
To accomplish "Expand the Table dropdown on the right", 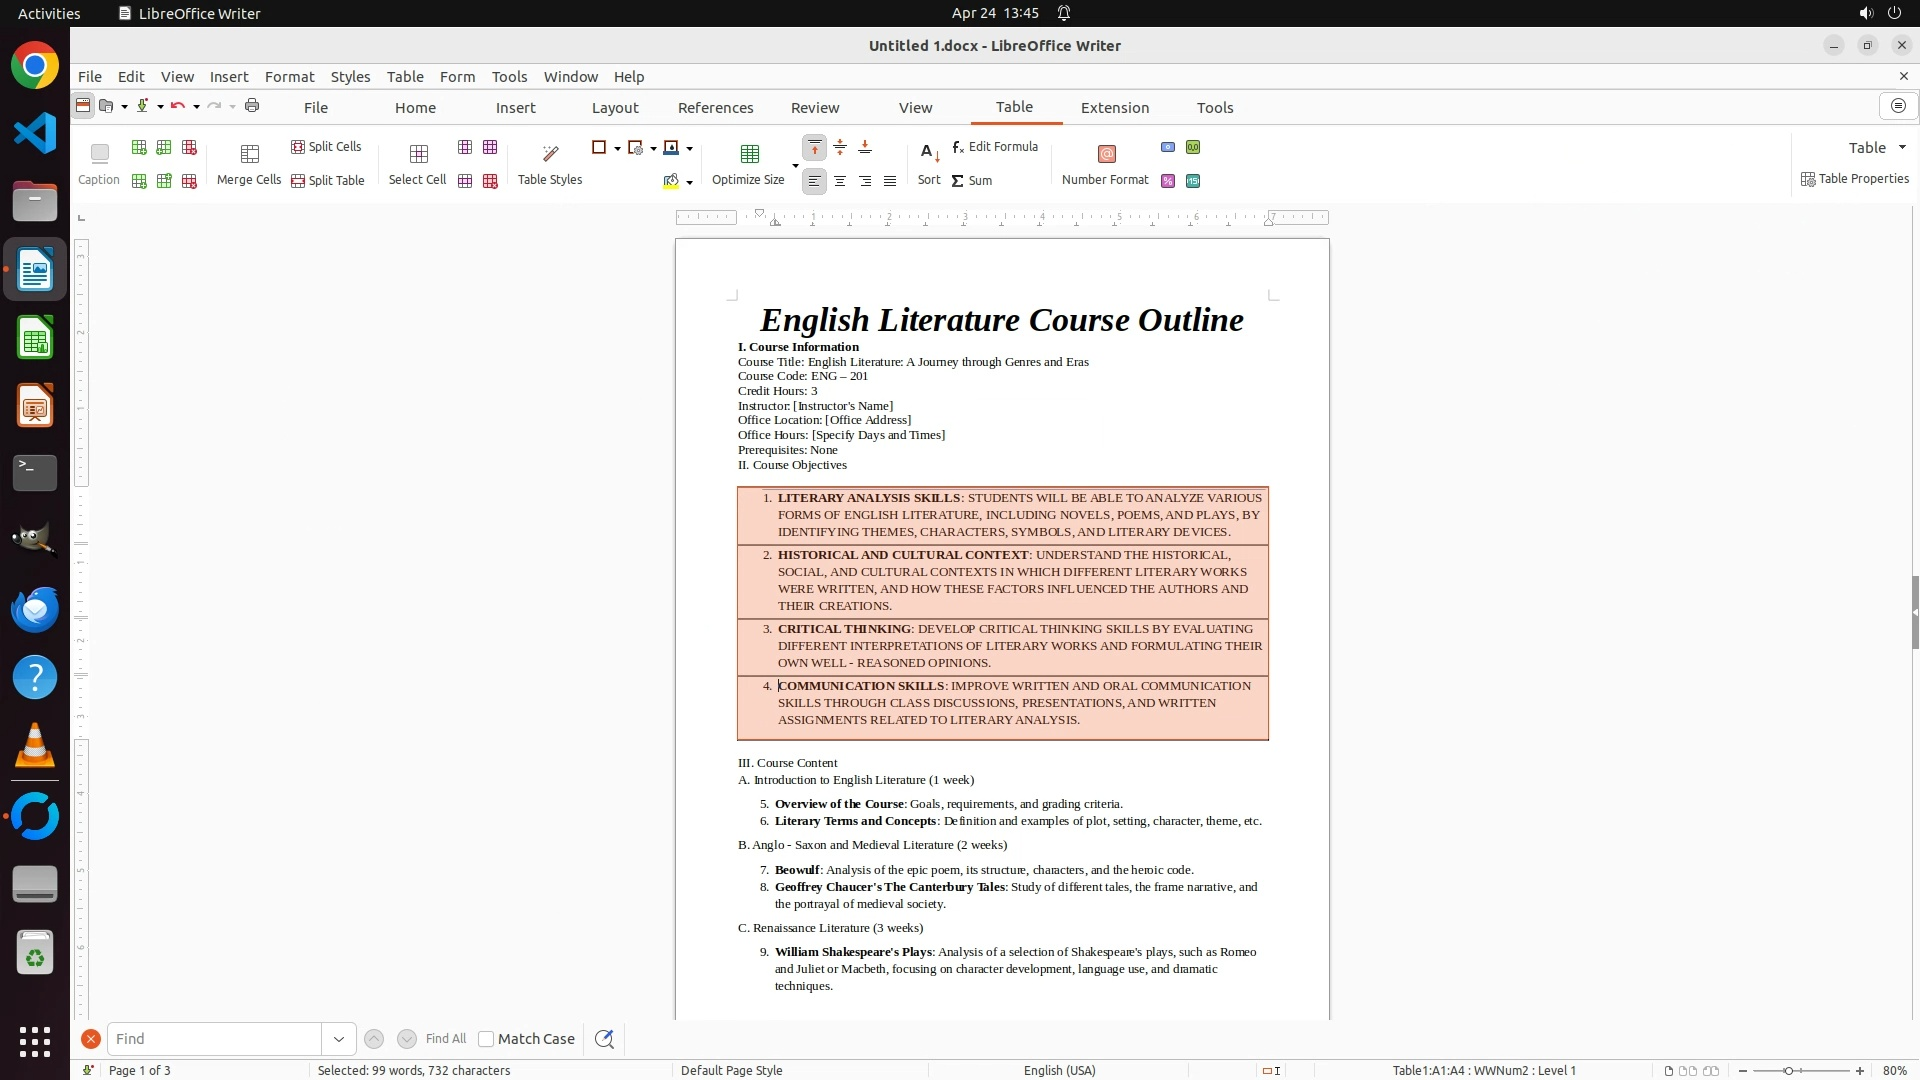I will (x=1902, y=148).
